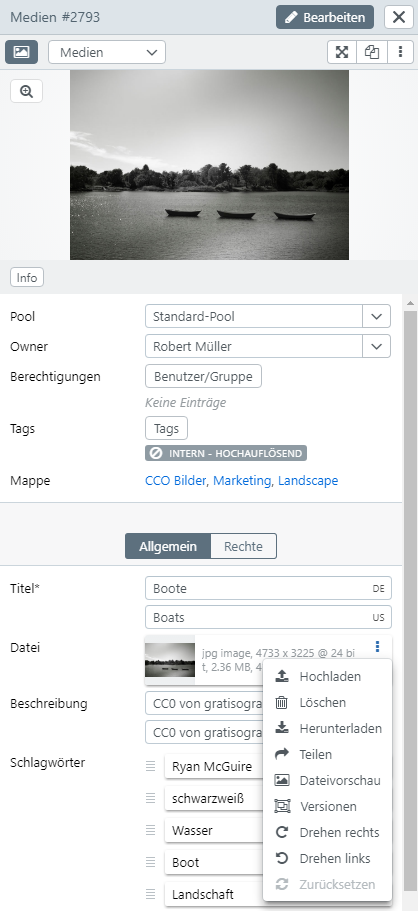Viewport: 418px width, 911px height.
Task: Open the top toolbar three-dot menu
Action: click(401, 52)
